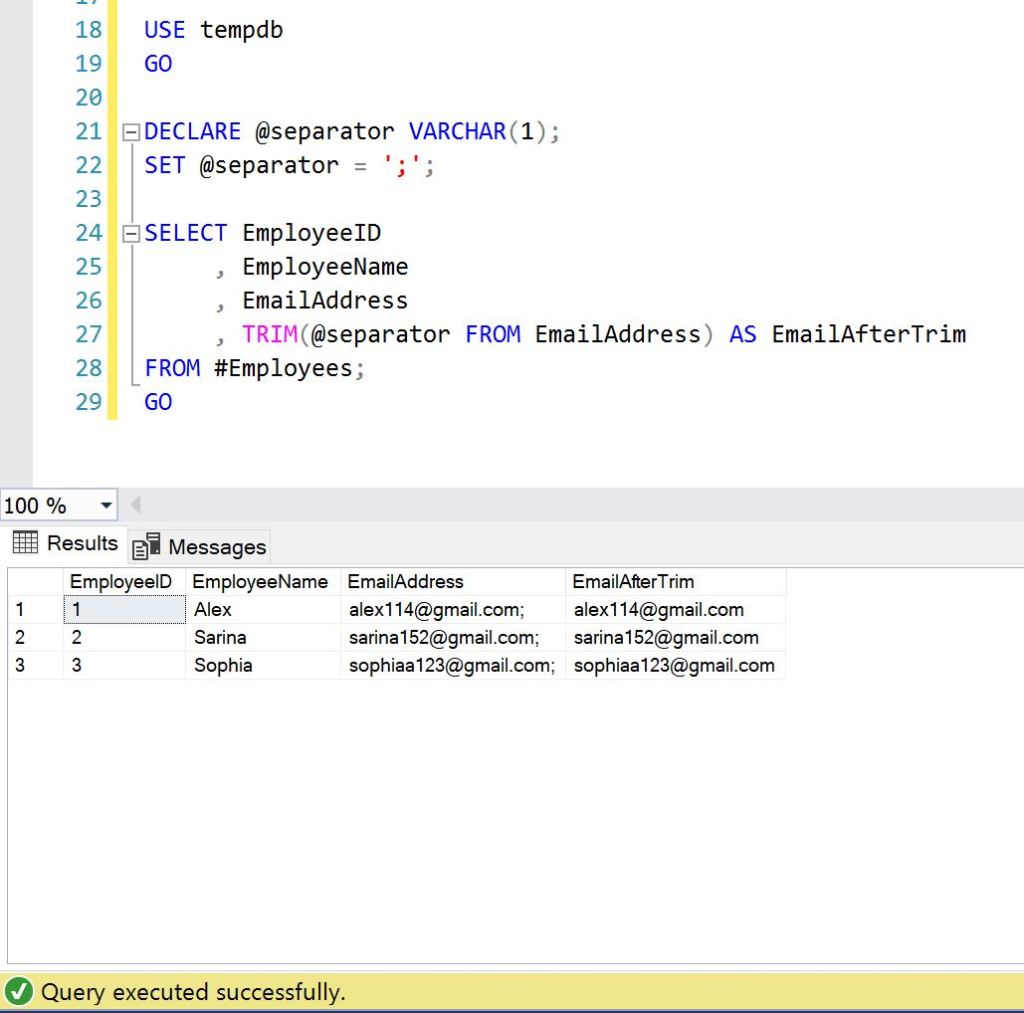
Task: Open the 100 % zoom dropdown
Action: 106,505
